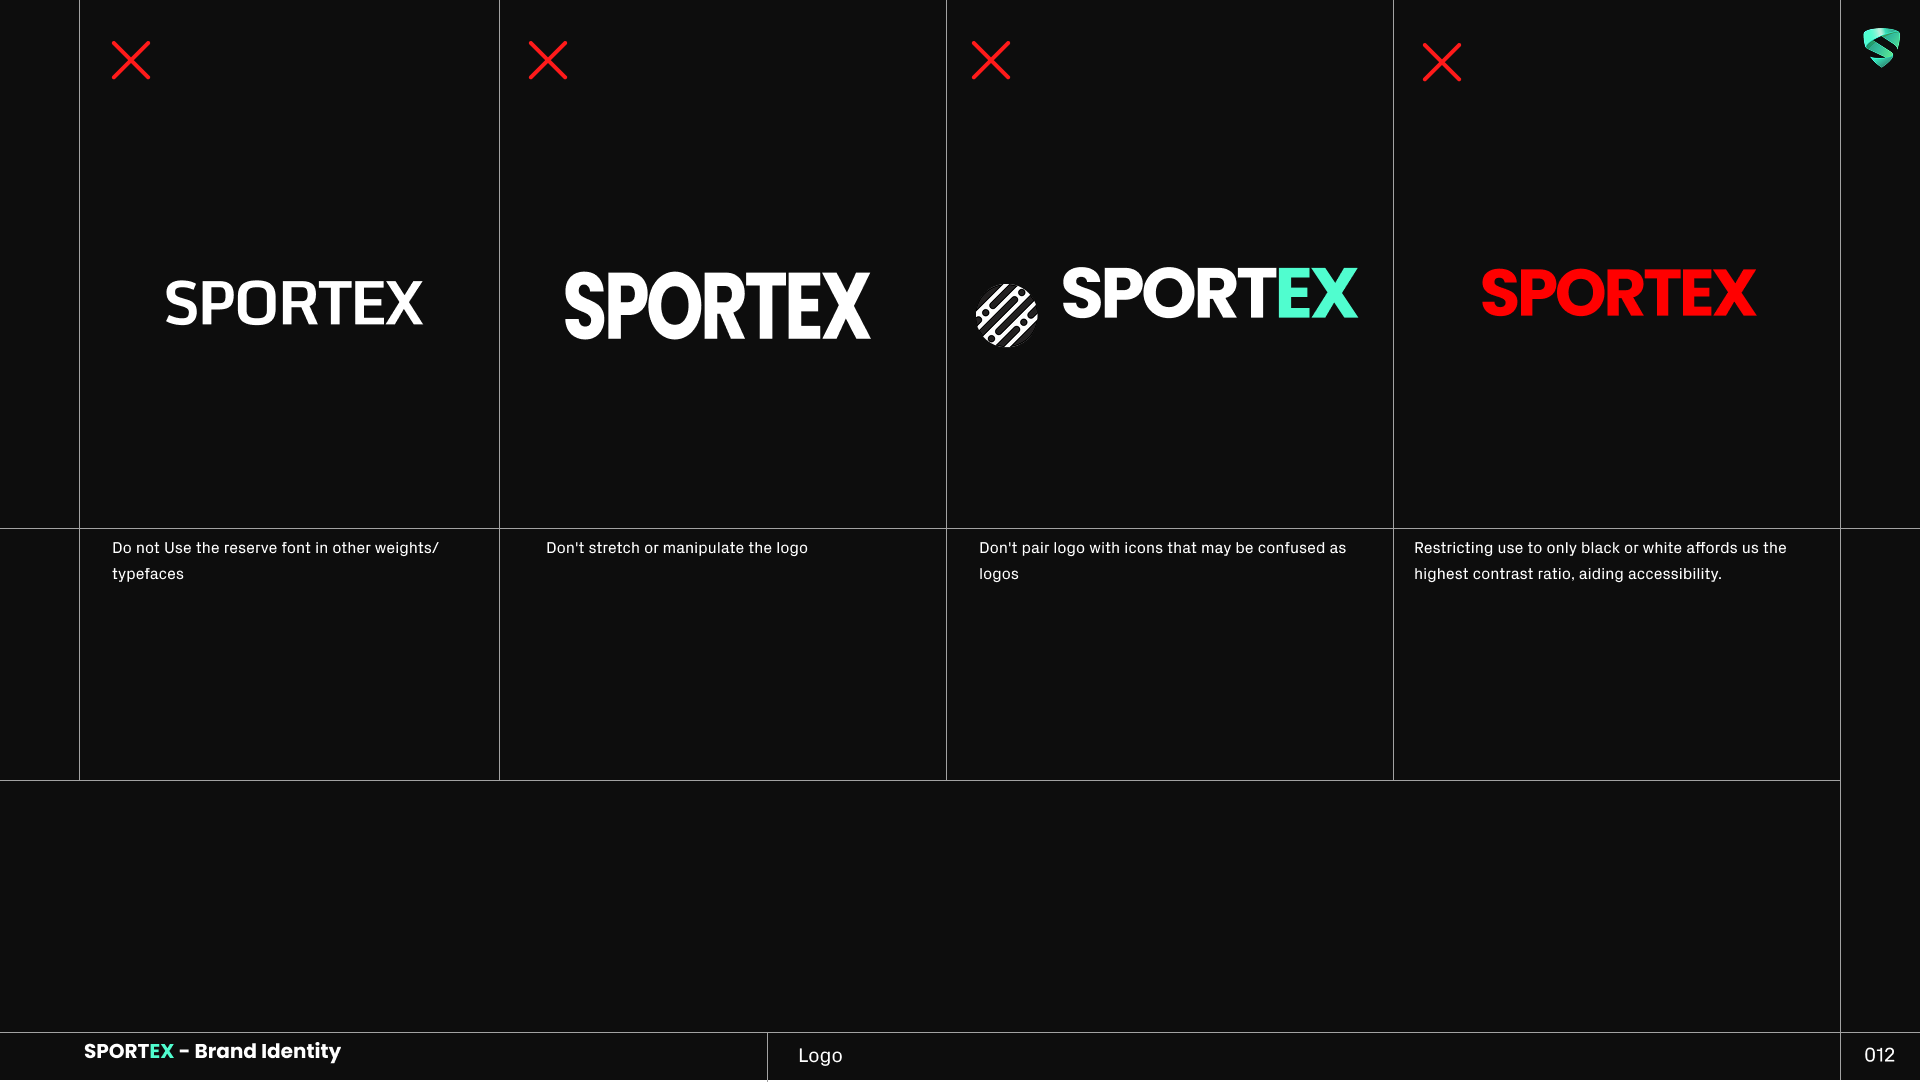This screenshot has height=1082, width=1920.
Task: Click the word 'typefaces' in first caption
Action: click(x=148, y=574)
